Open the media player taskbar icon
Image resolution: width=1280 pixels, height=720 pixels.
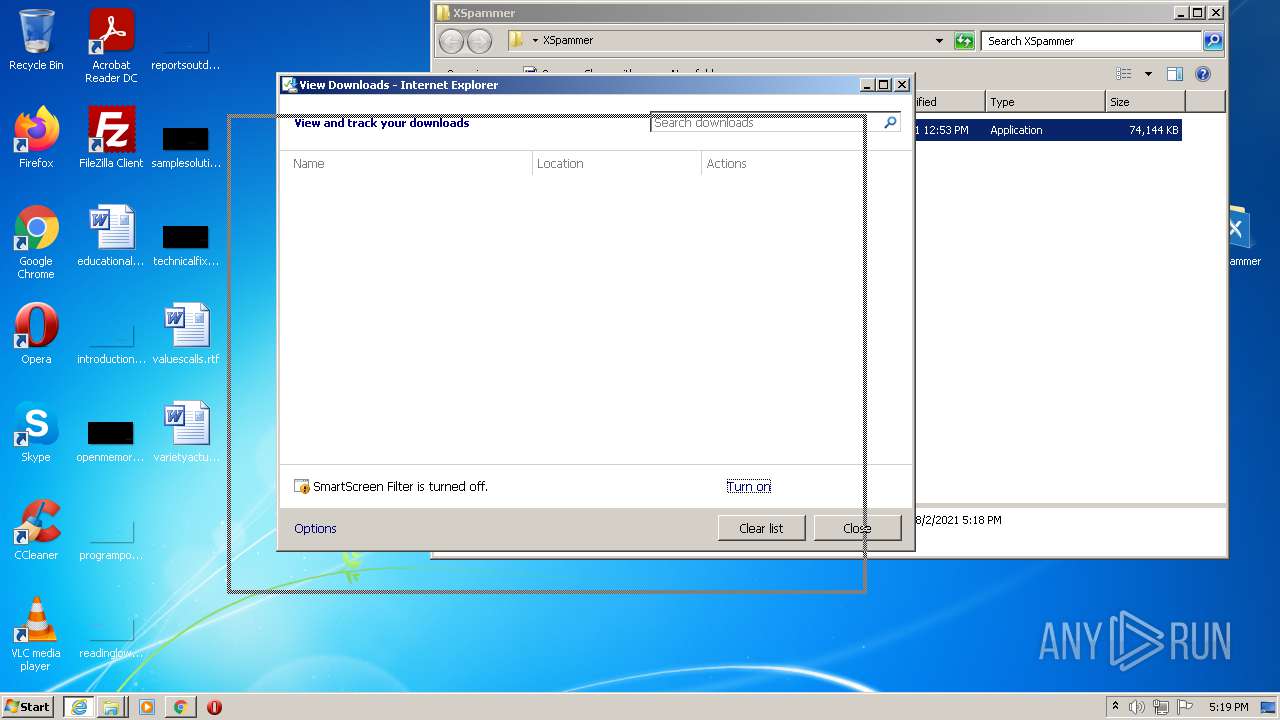click(147, 707)
